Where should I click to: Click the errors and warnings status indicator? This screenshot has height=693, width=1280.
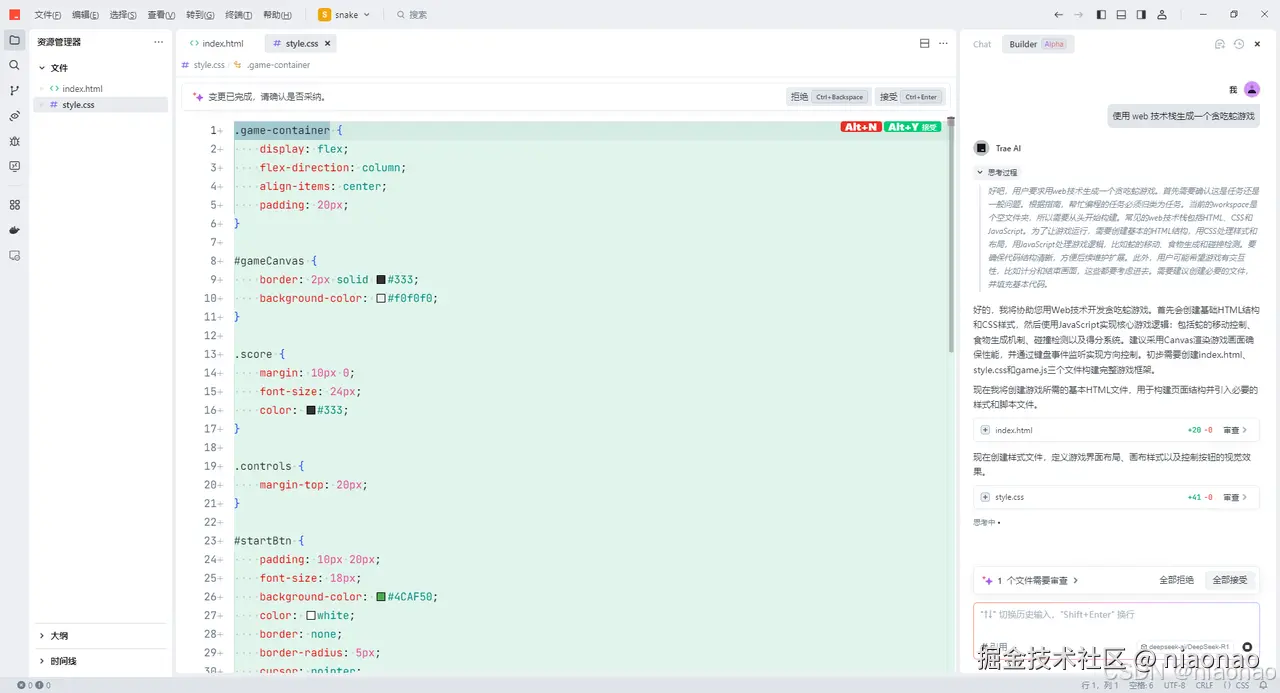[x=34, y=685]
